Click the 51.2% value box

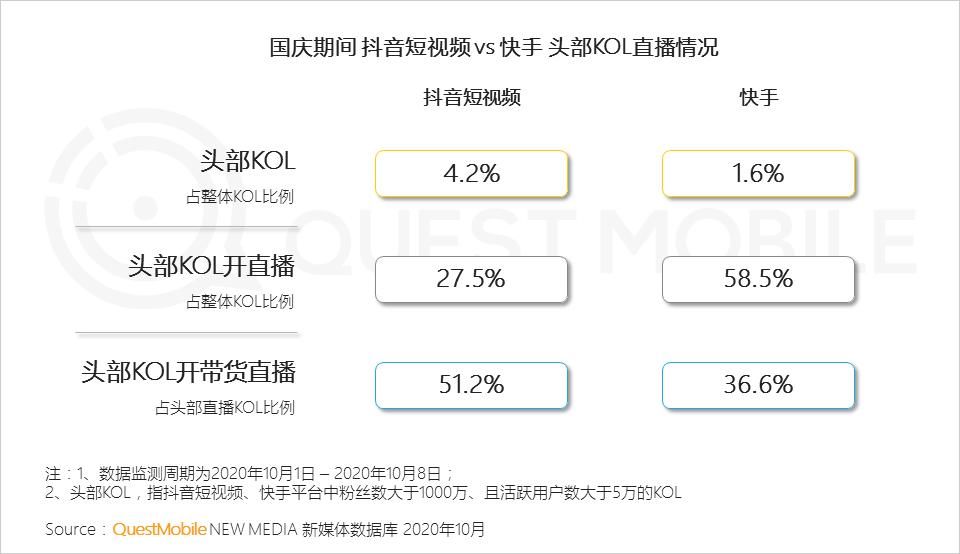pyautogui.click(x=471, y=385)
